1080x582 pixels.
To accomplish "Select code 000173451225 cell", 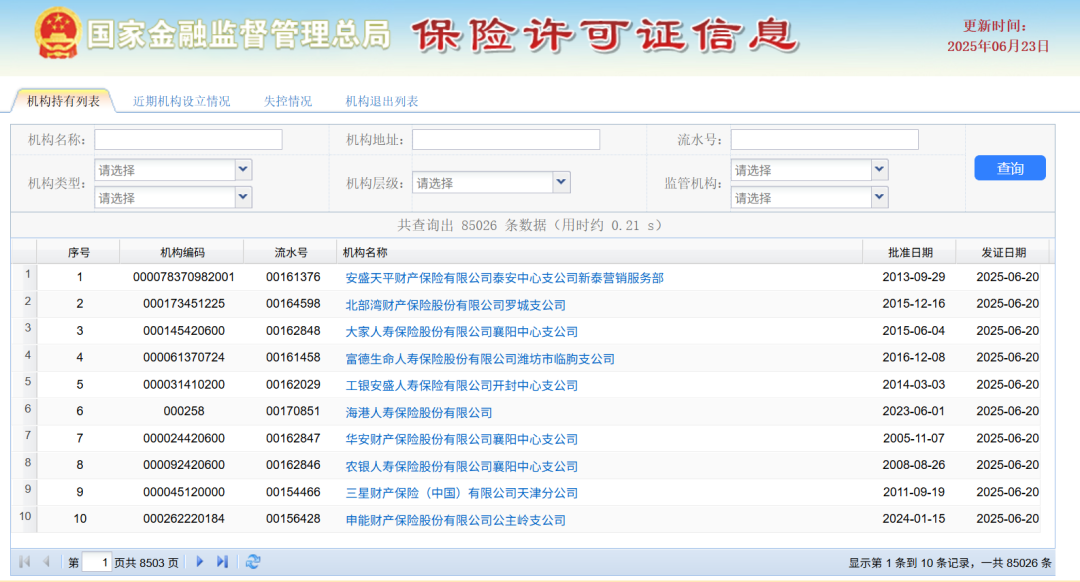I will 183,304.
